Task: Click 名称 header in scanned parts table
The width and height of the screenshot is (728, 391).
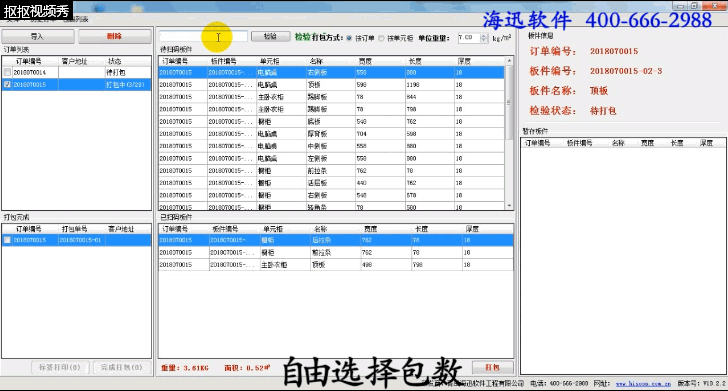Action: (321, 229)
